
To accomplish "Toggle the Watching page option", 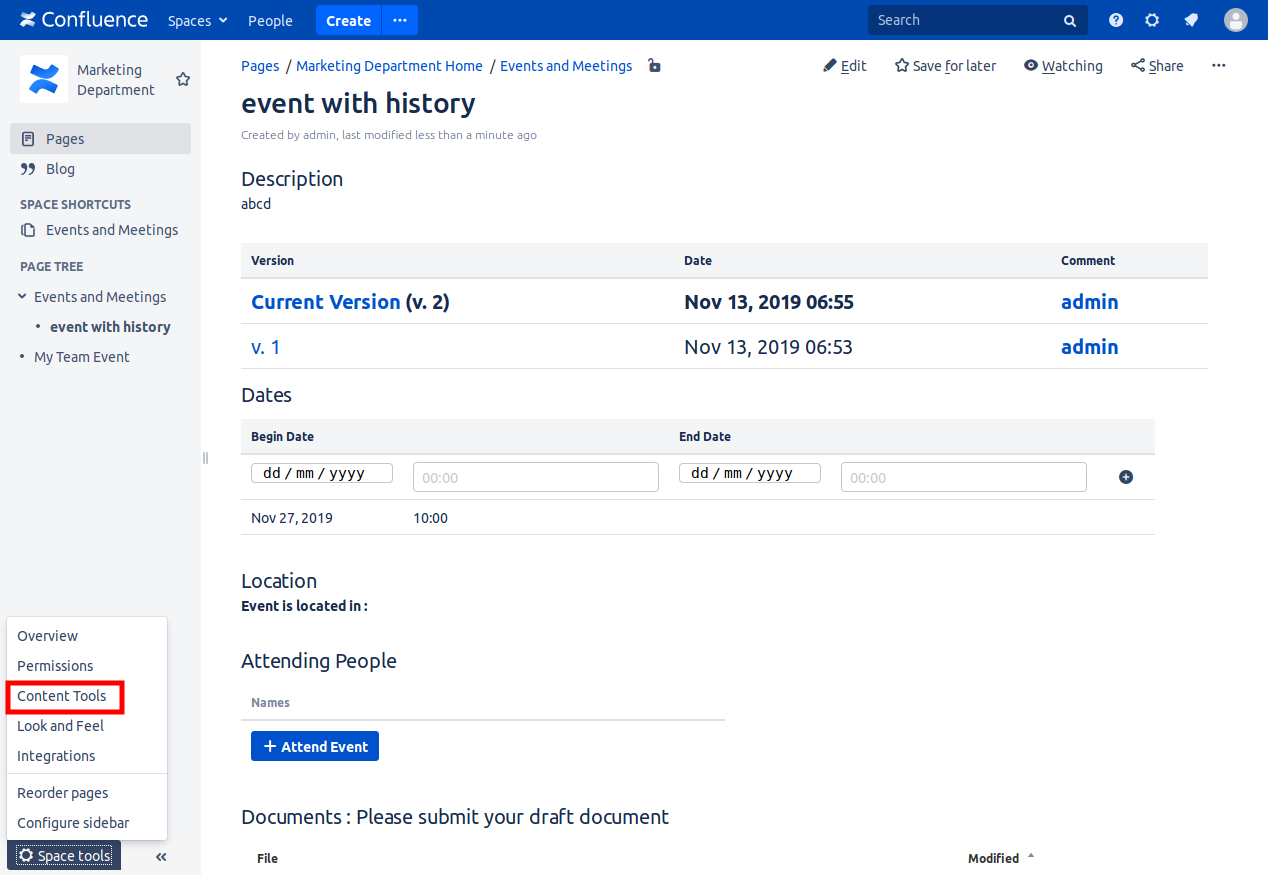I will point(1063,66).
